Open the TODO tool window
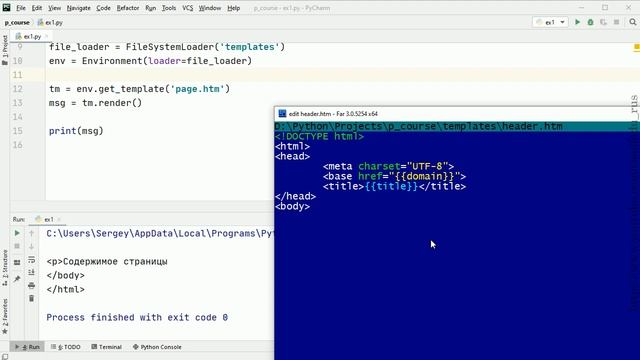The height and width of the screenshot is (360, 640). (66, 347)
